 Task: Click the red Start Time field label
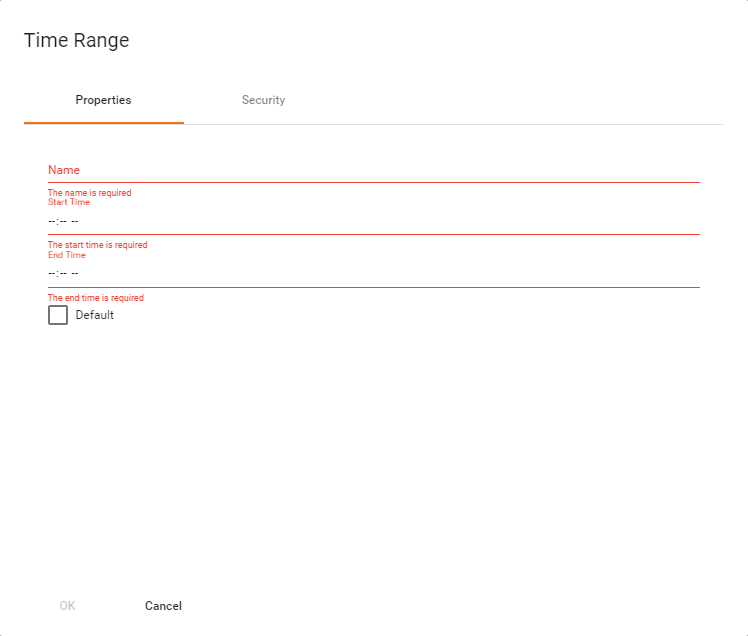click(x=68, y=203)
